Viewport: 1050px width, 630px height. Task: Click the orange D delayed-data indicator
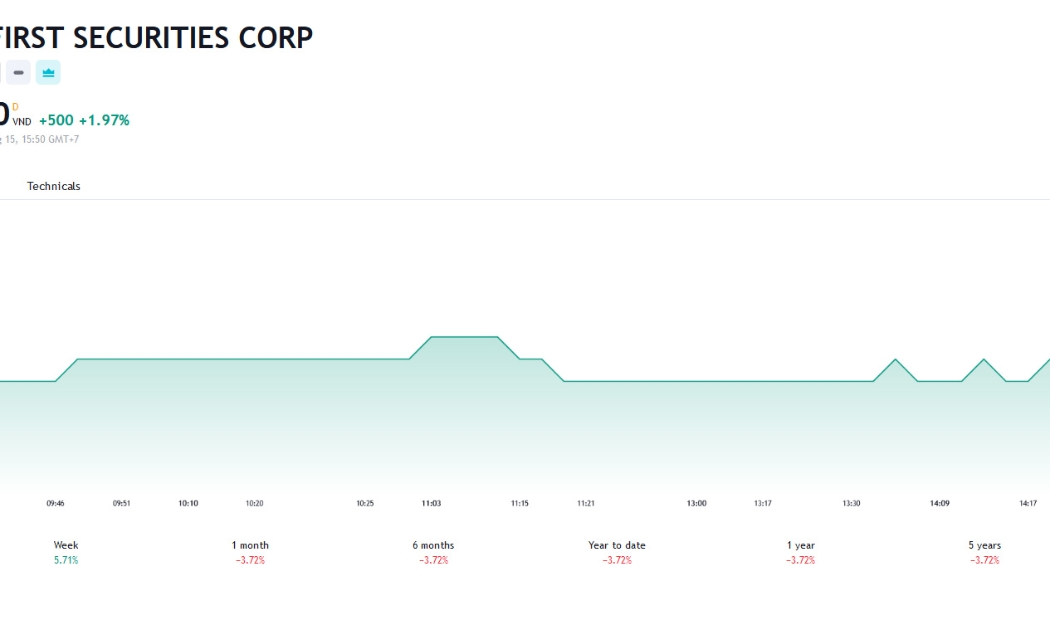pyautogui.click(x=15, y=107)
